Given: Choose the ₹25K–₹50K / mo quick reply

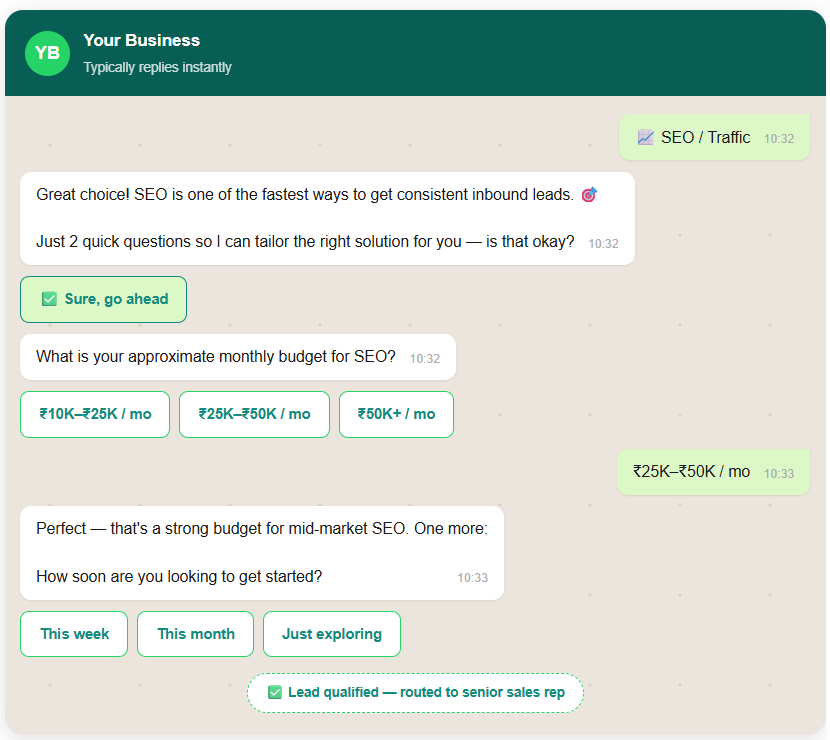Looking at the screenshot, I should click(254, 414).
